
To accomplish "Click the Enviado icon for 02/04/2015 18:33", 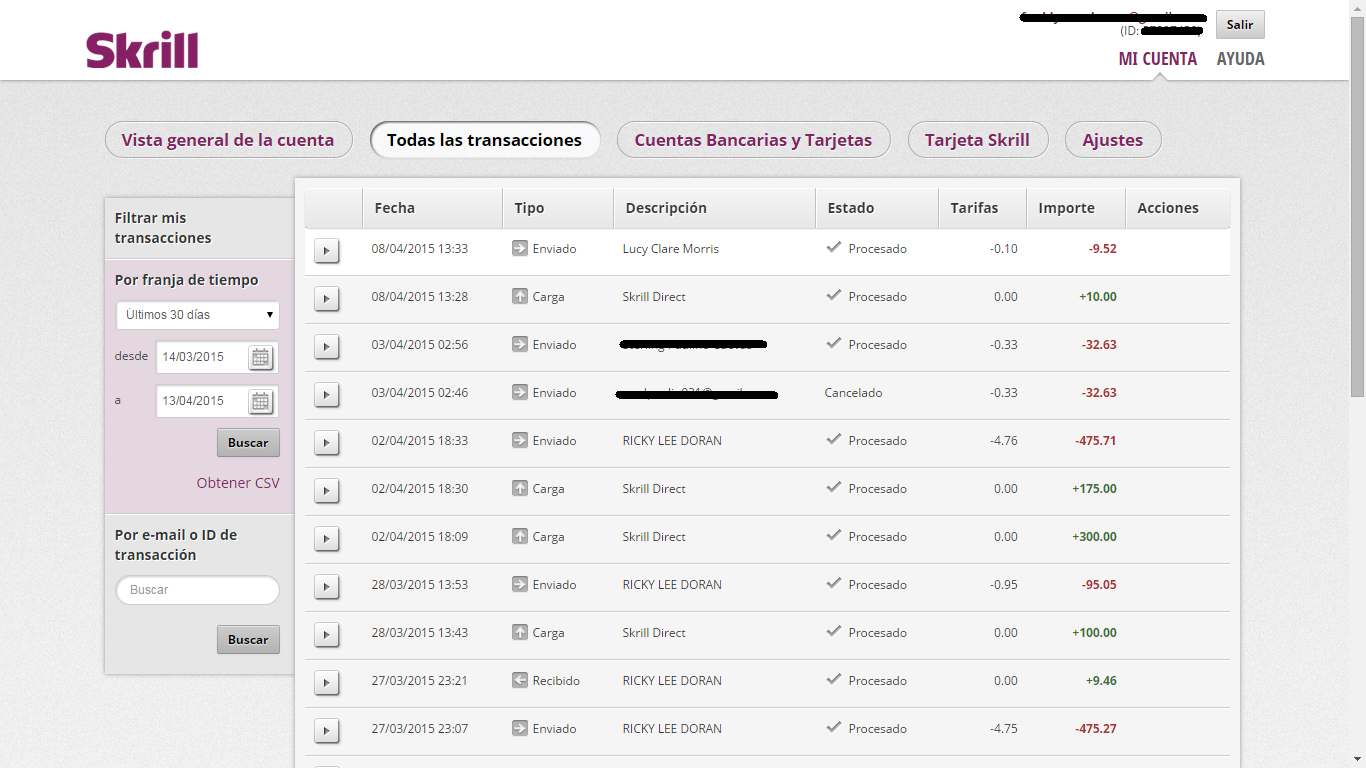I will [520, 440].
